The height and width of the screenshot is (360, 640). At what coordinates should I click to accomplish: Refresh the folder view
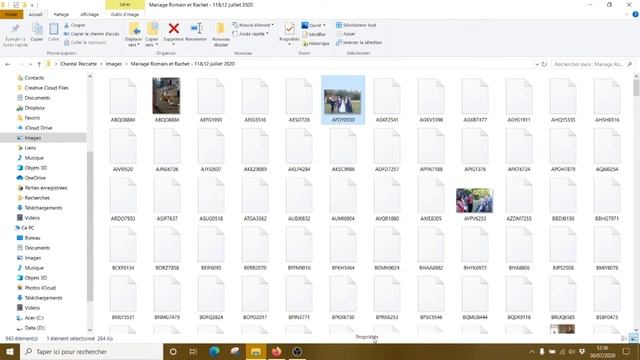tap(544, 64)
